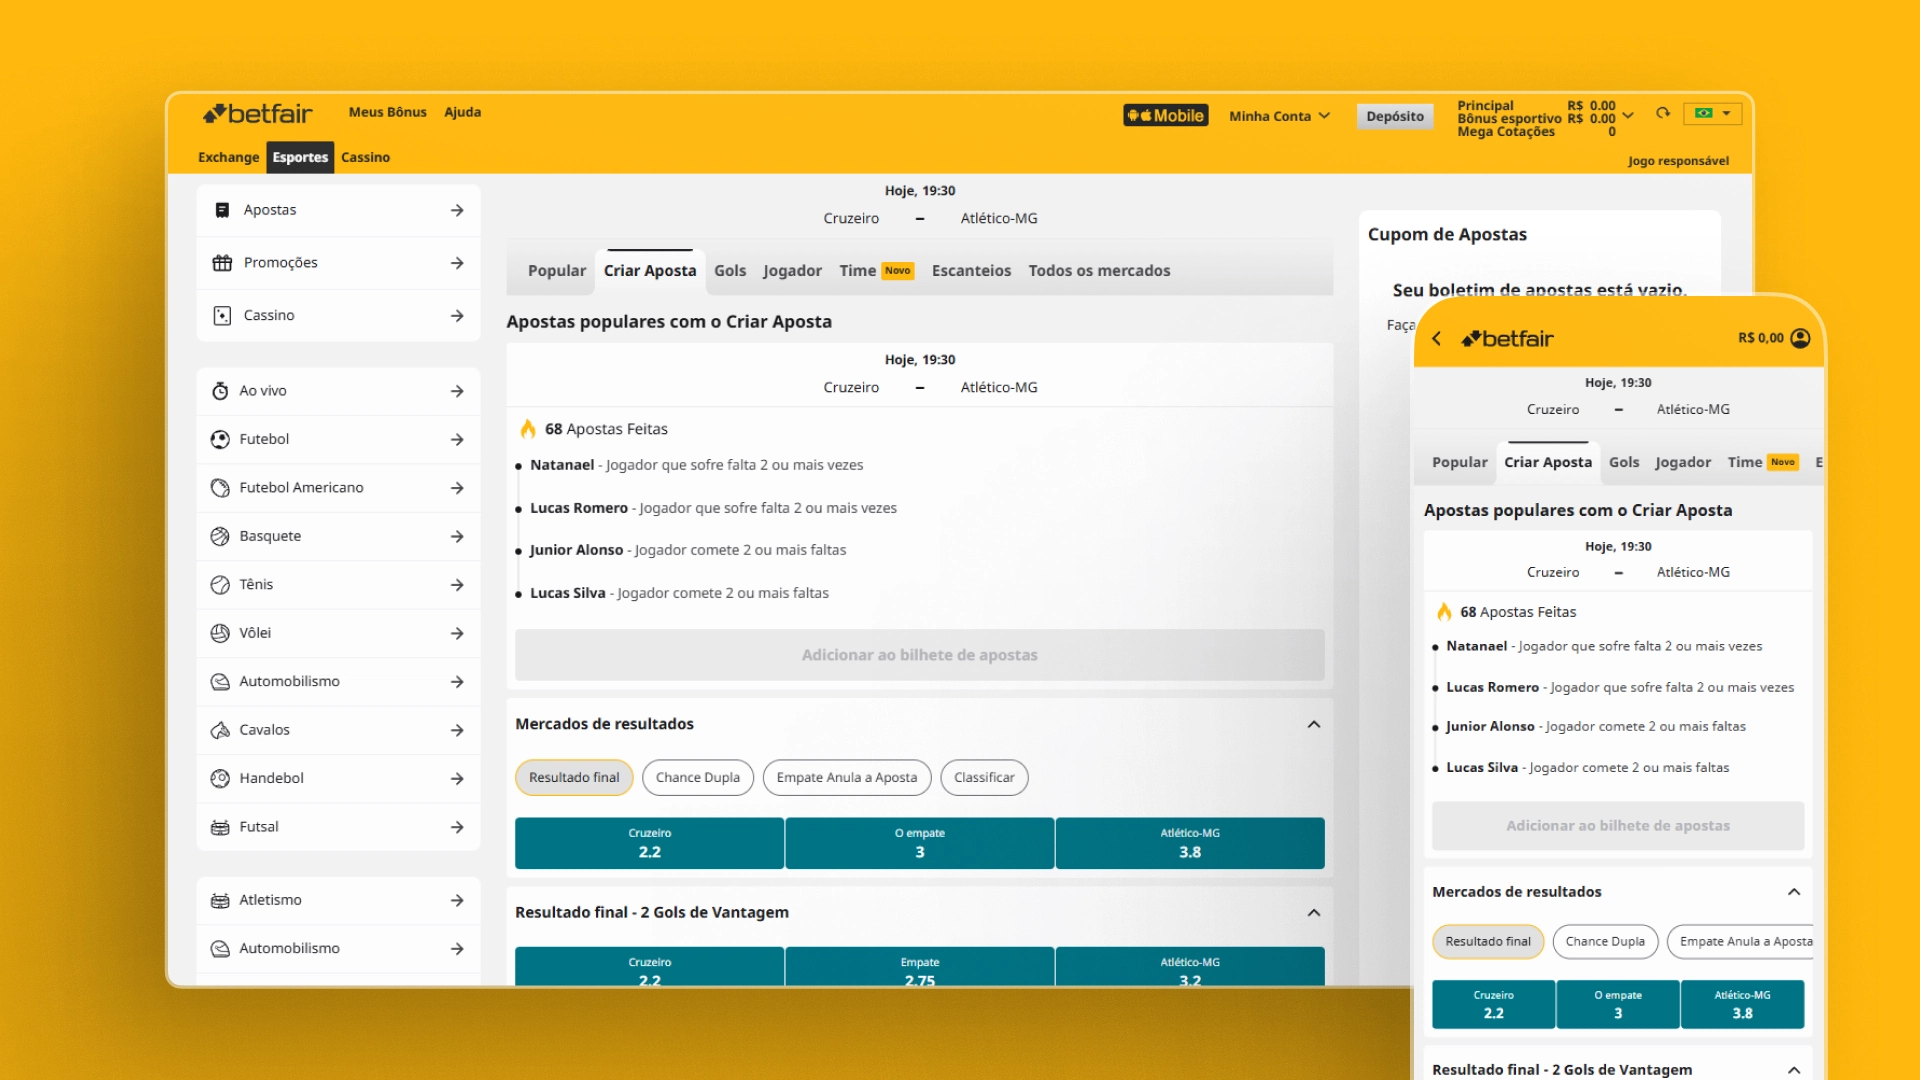Select the Empate Anula a Aposta pill

(846, 777)
